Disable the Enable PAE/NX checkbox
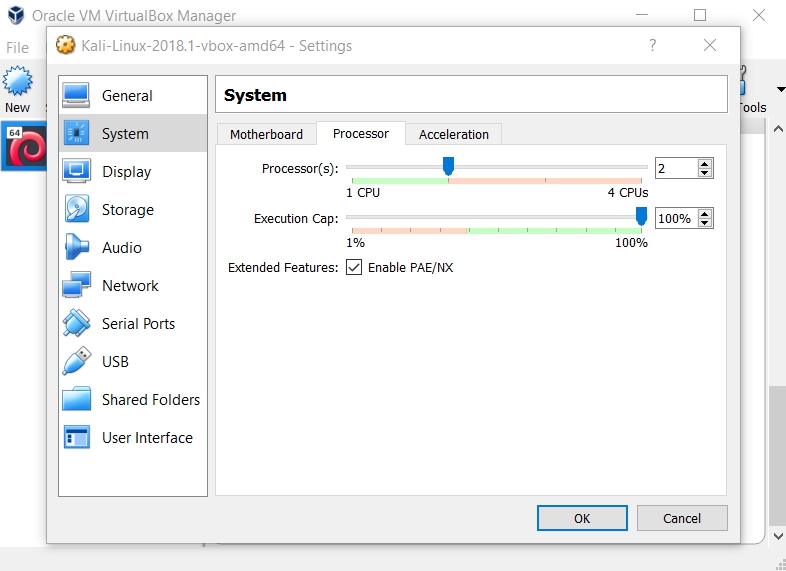The image size is (786, 571). 354,268
